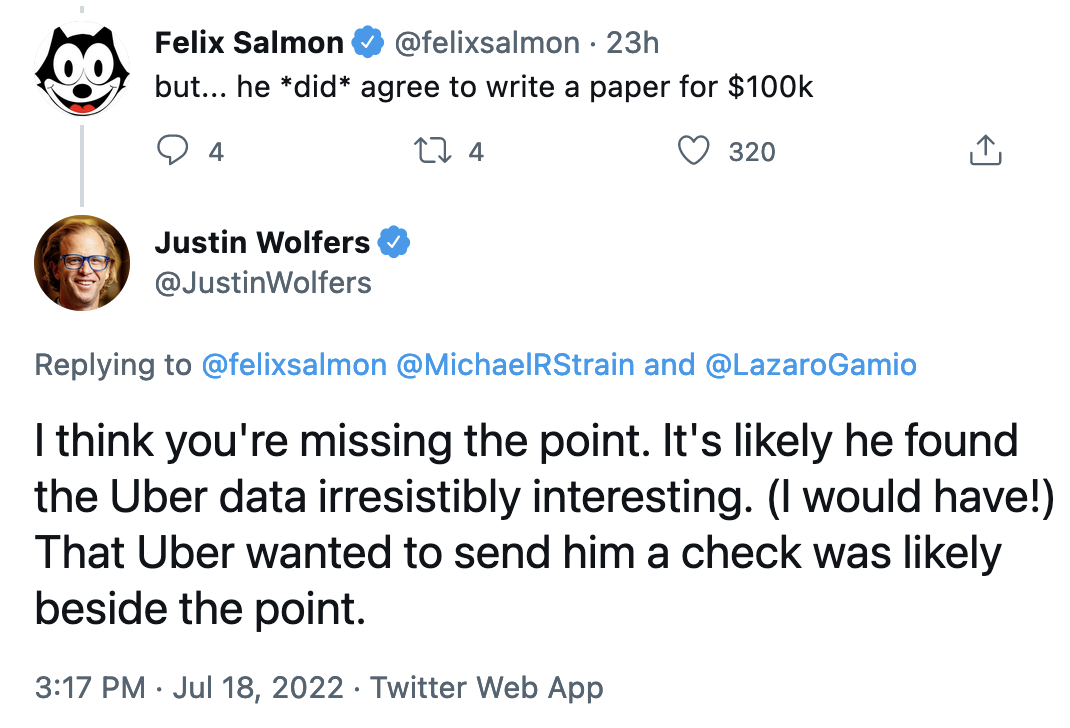The height and width of the screenshot is (728, 1070).
Task: Click the 3:17 PM · Jul 18, 2022 timestamp
Action: tap(190, 688)
